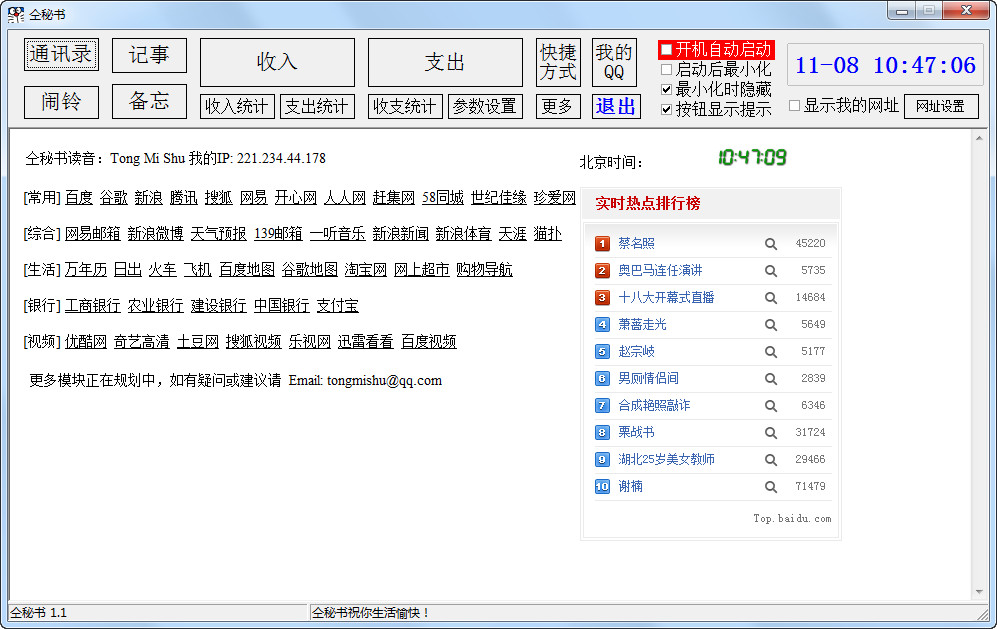Open 工商银行 link

(93, 306)
